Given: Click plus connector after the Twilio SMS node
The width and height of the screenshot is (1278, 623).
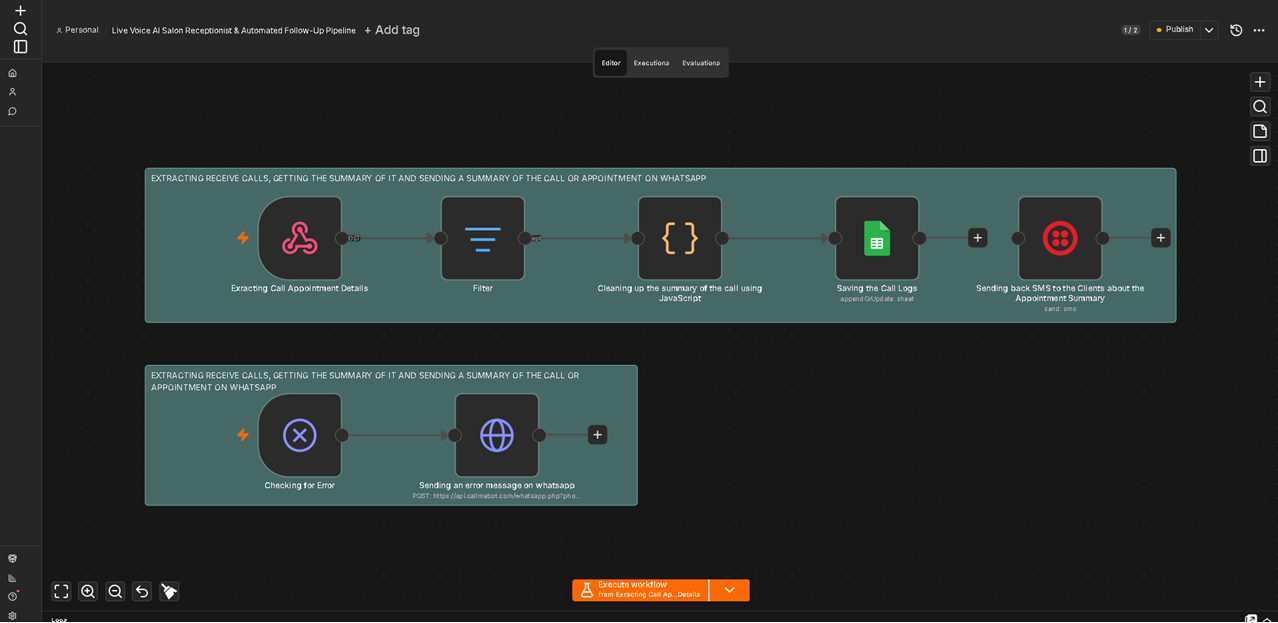Looking at the screenshot, I should point(1160,238).
